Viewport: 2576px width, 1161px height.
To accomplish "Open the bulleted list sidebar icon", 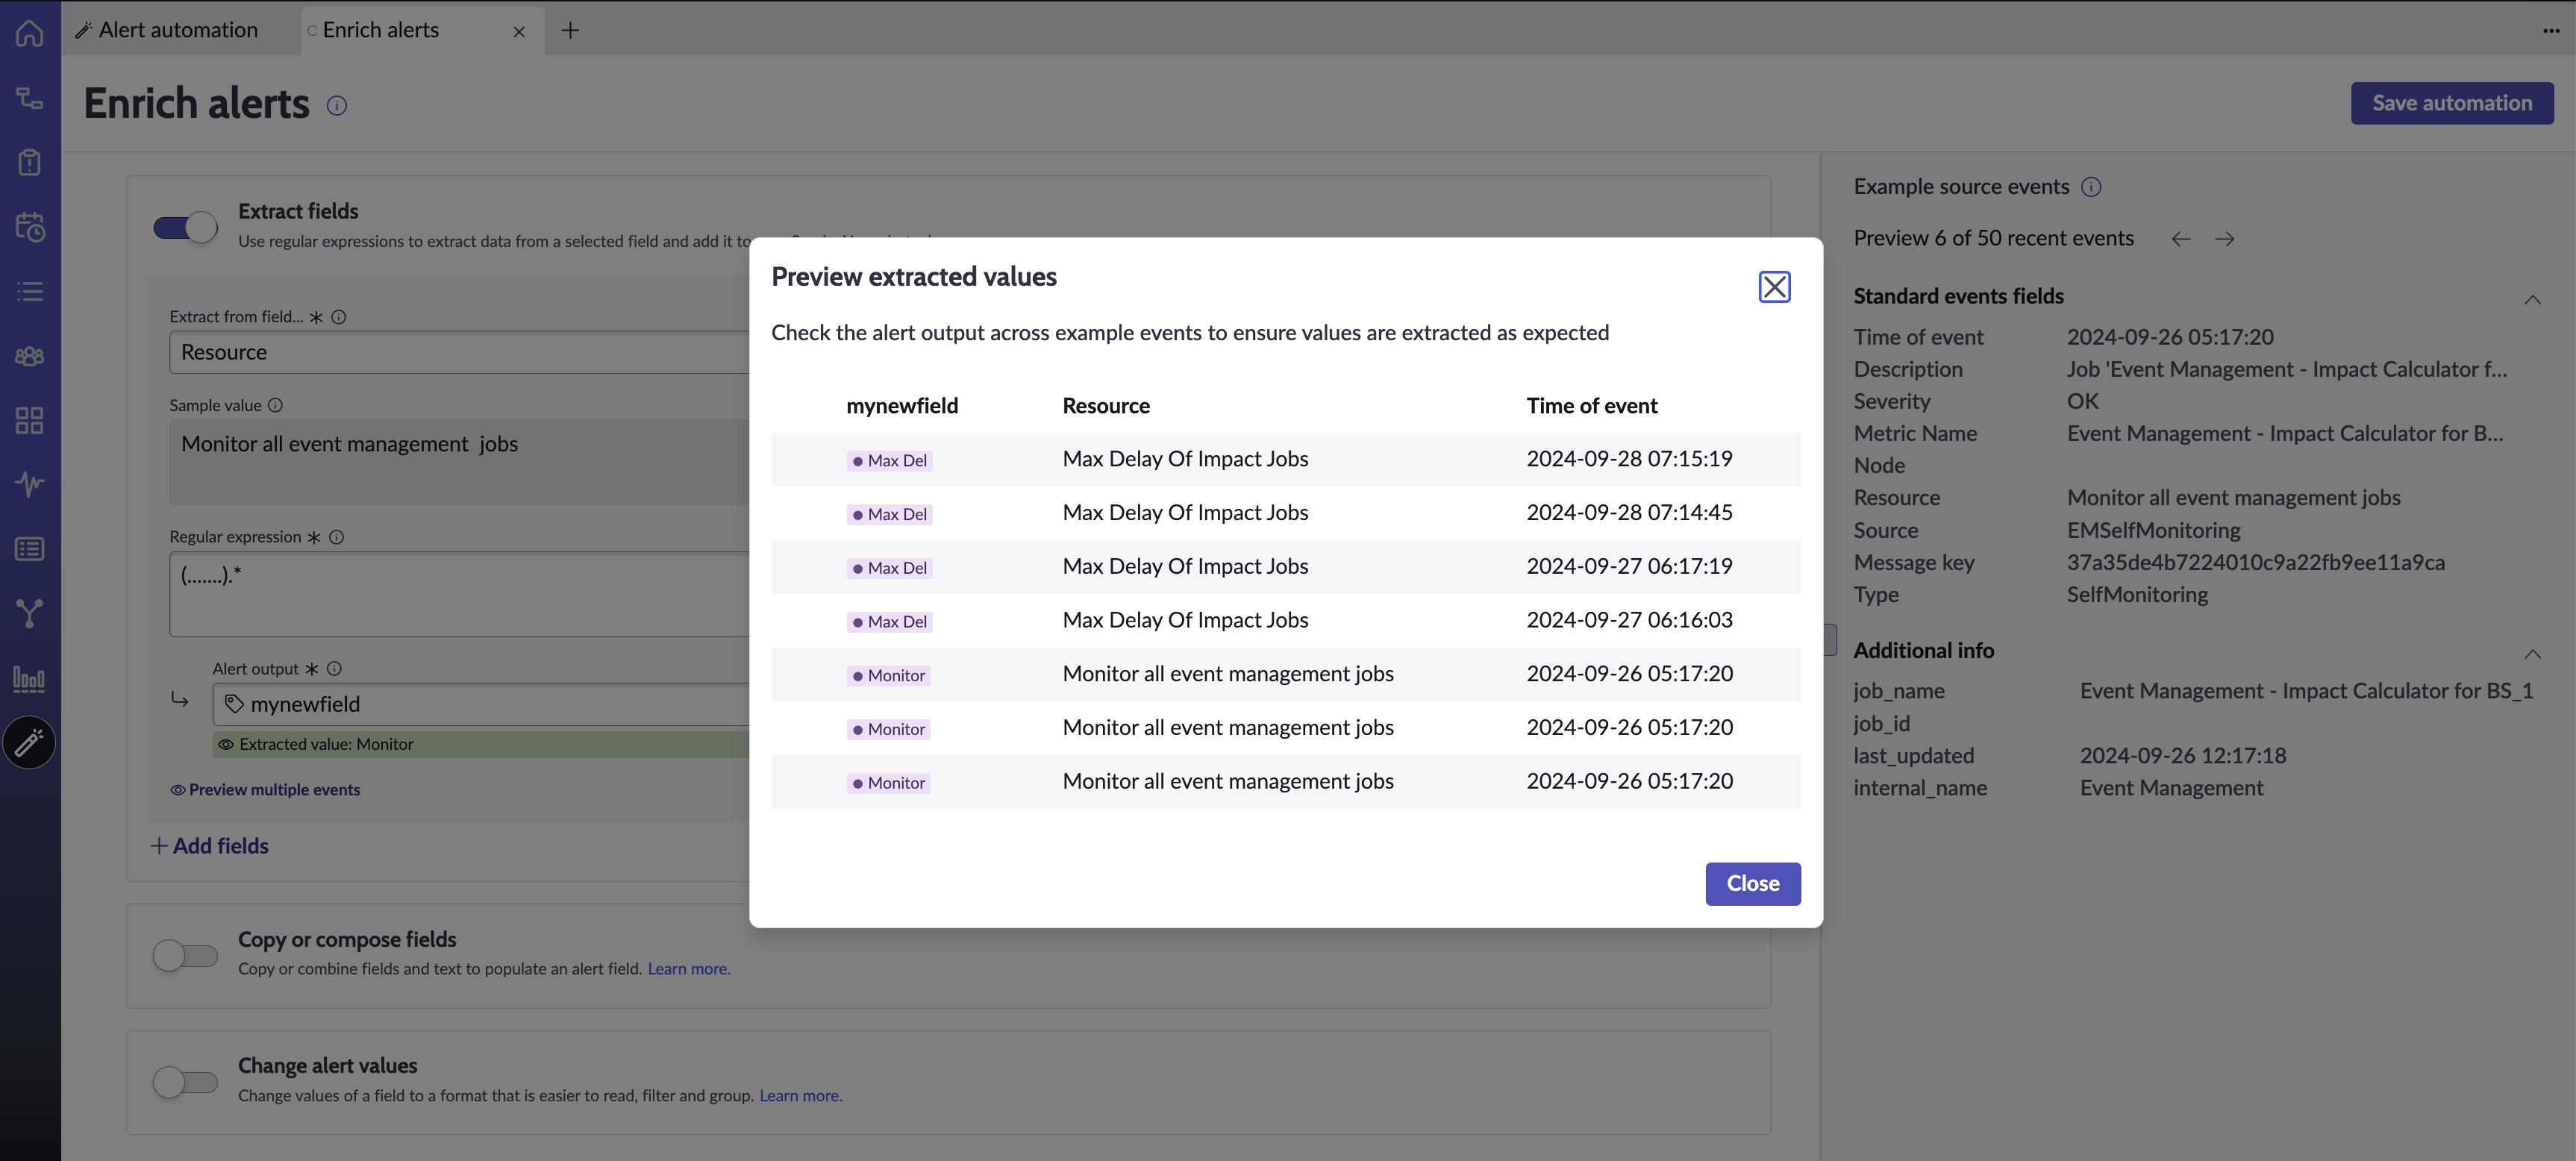I will pos(29,291).
